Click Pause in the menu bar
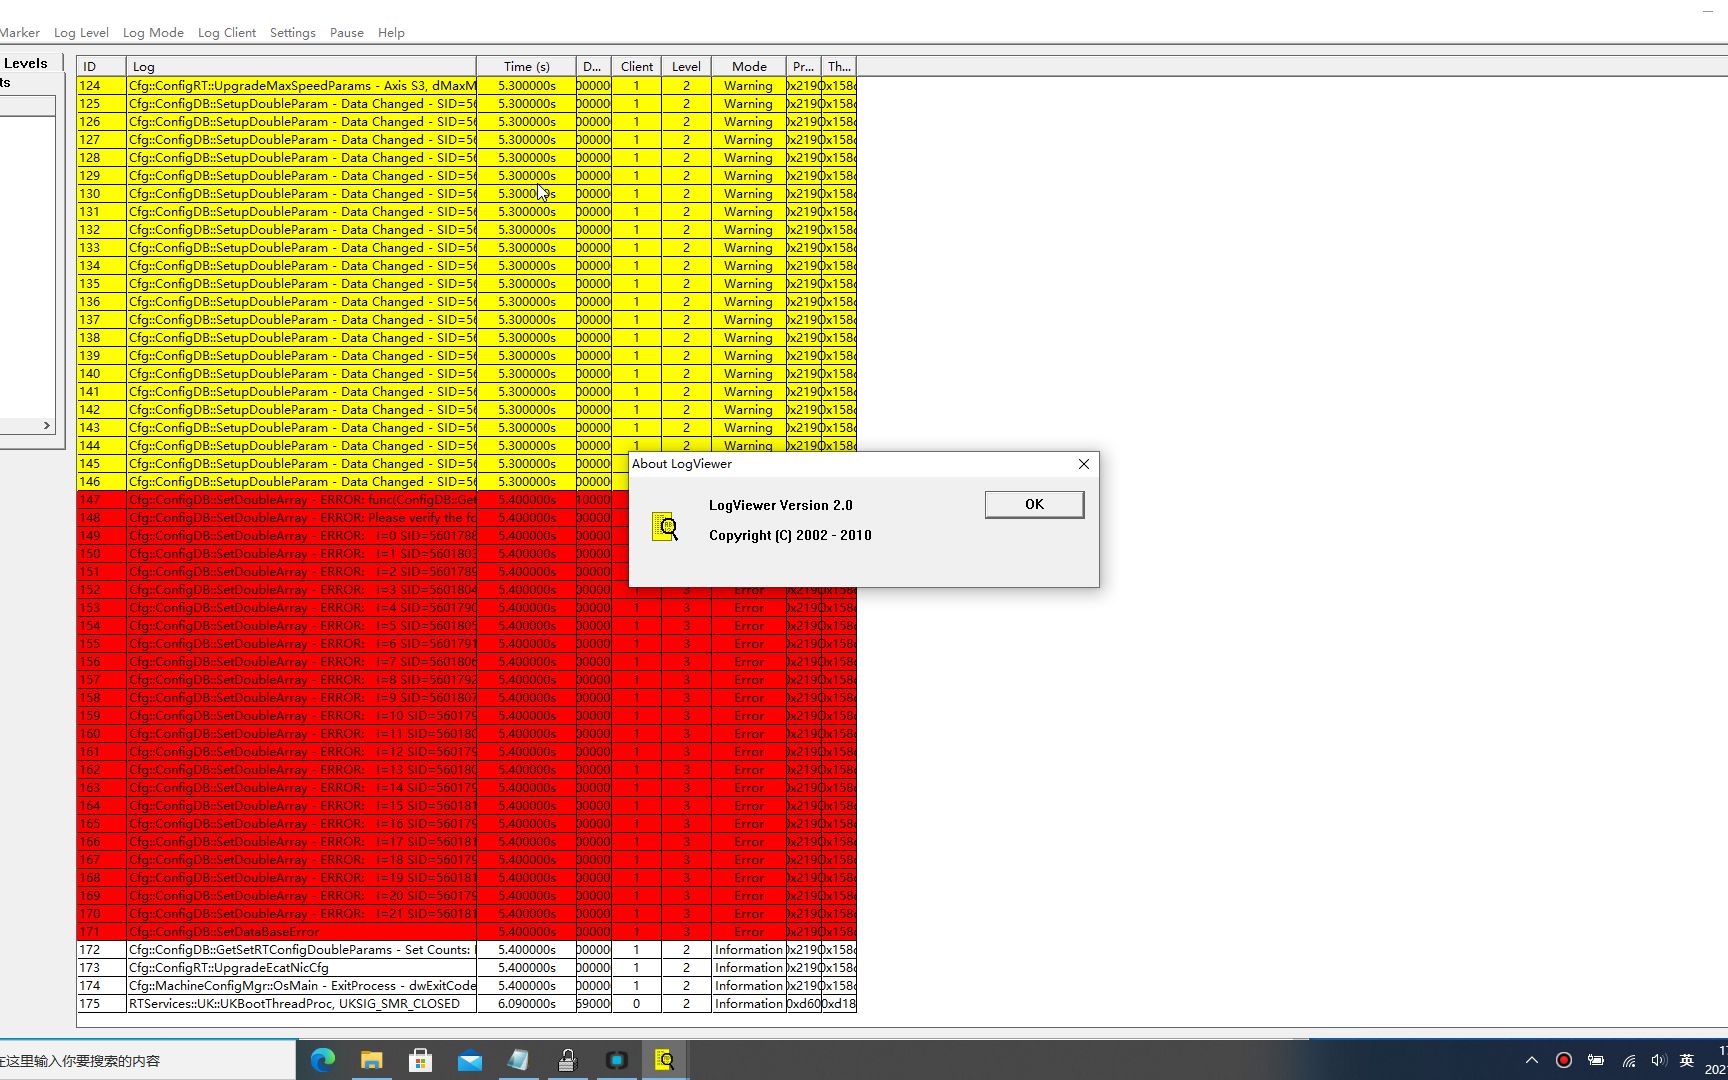This screenshot has width=1728, height=1080. [347, 33]
